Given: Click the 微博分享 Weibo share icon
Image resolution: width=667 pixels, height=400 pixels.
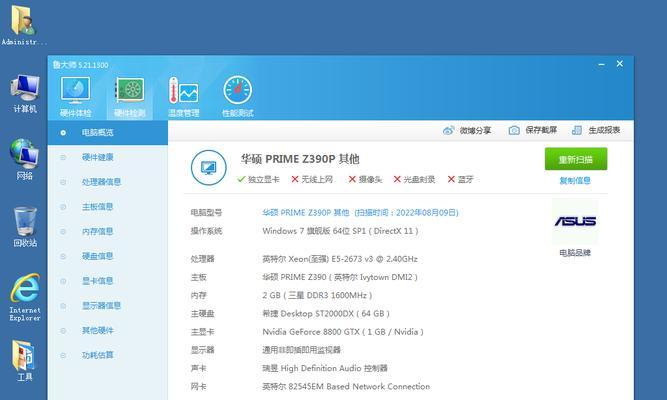Looking at the screenshot, I should pos(448,130).
